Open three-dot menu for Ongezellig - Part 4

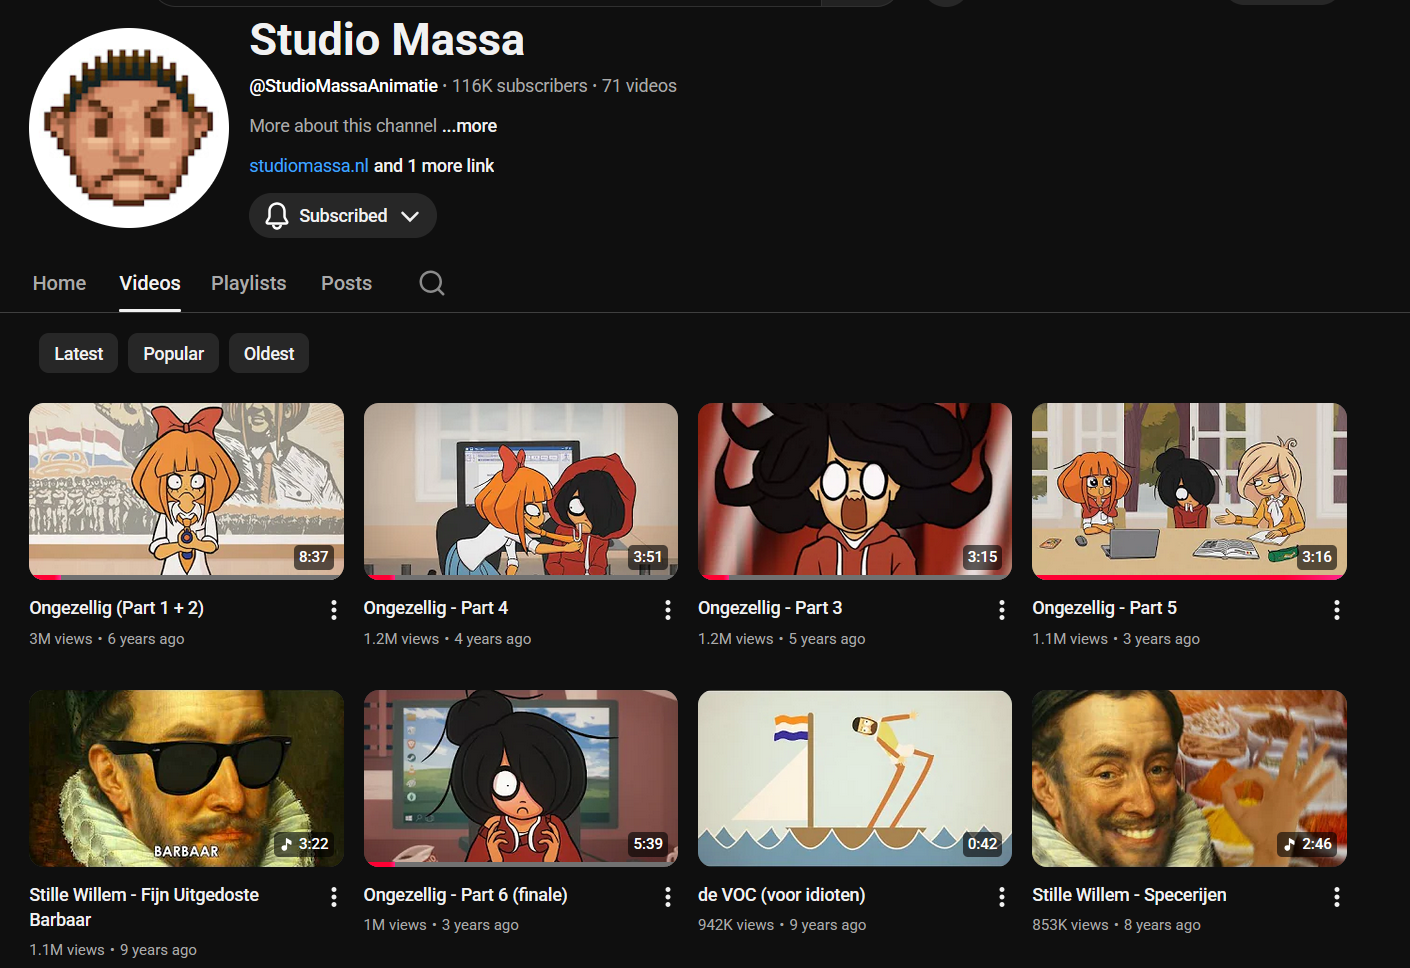point(667,610)
